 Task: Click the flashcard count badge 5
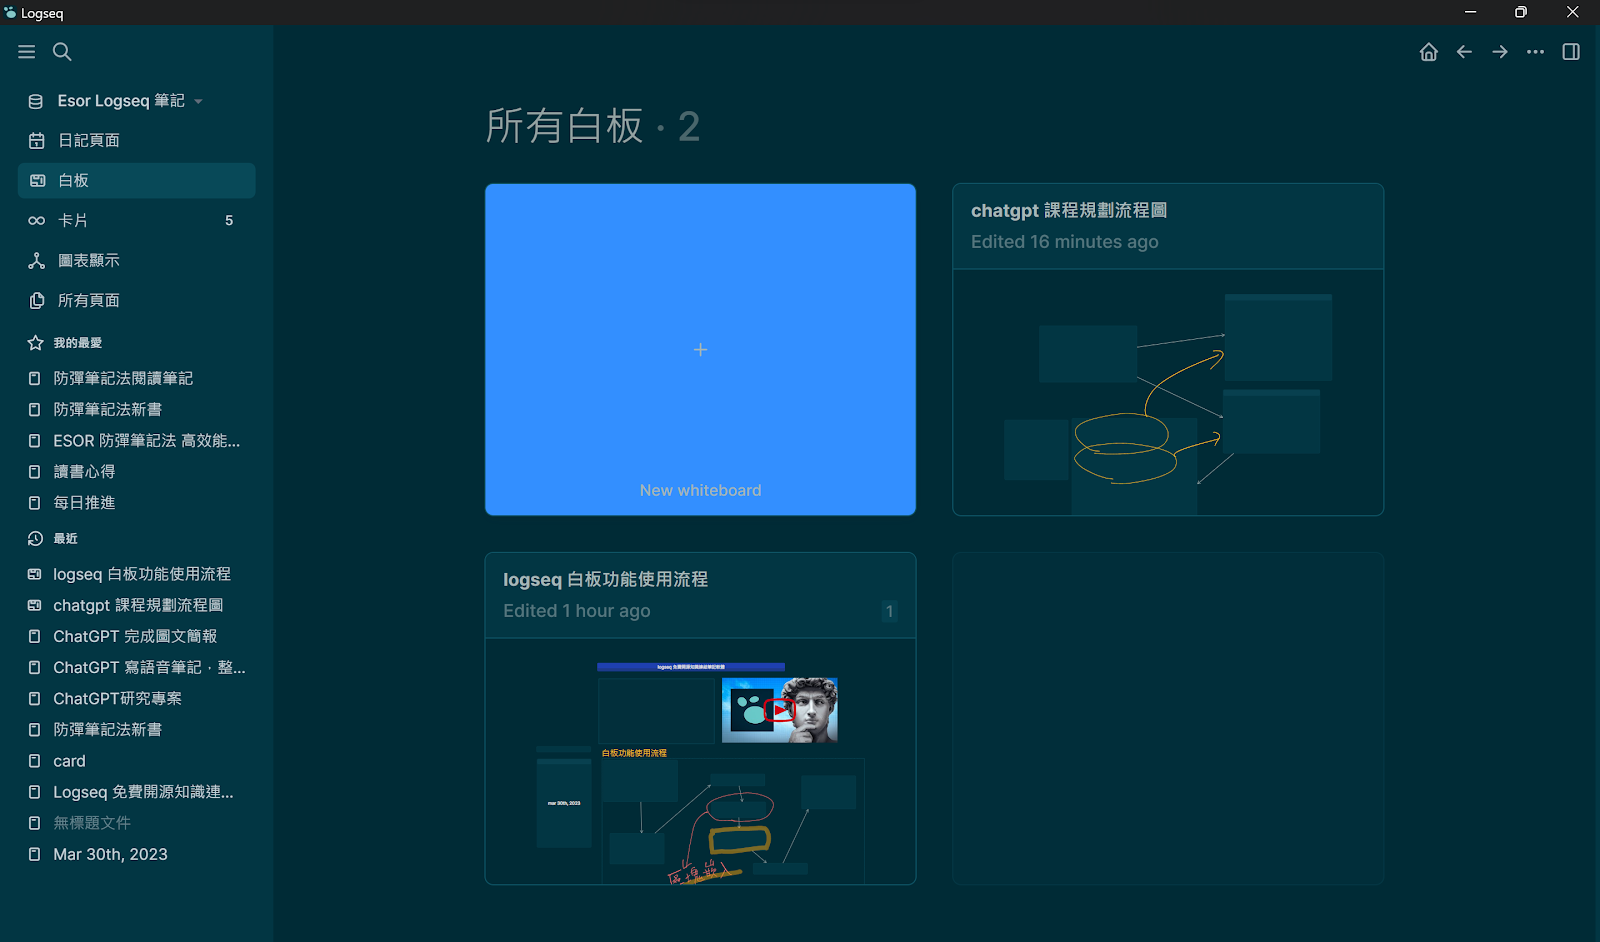(x=229, y=221)
